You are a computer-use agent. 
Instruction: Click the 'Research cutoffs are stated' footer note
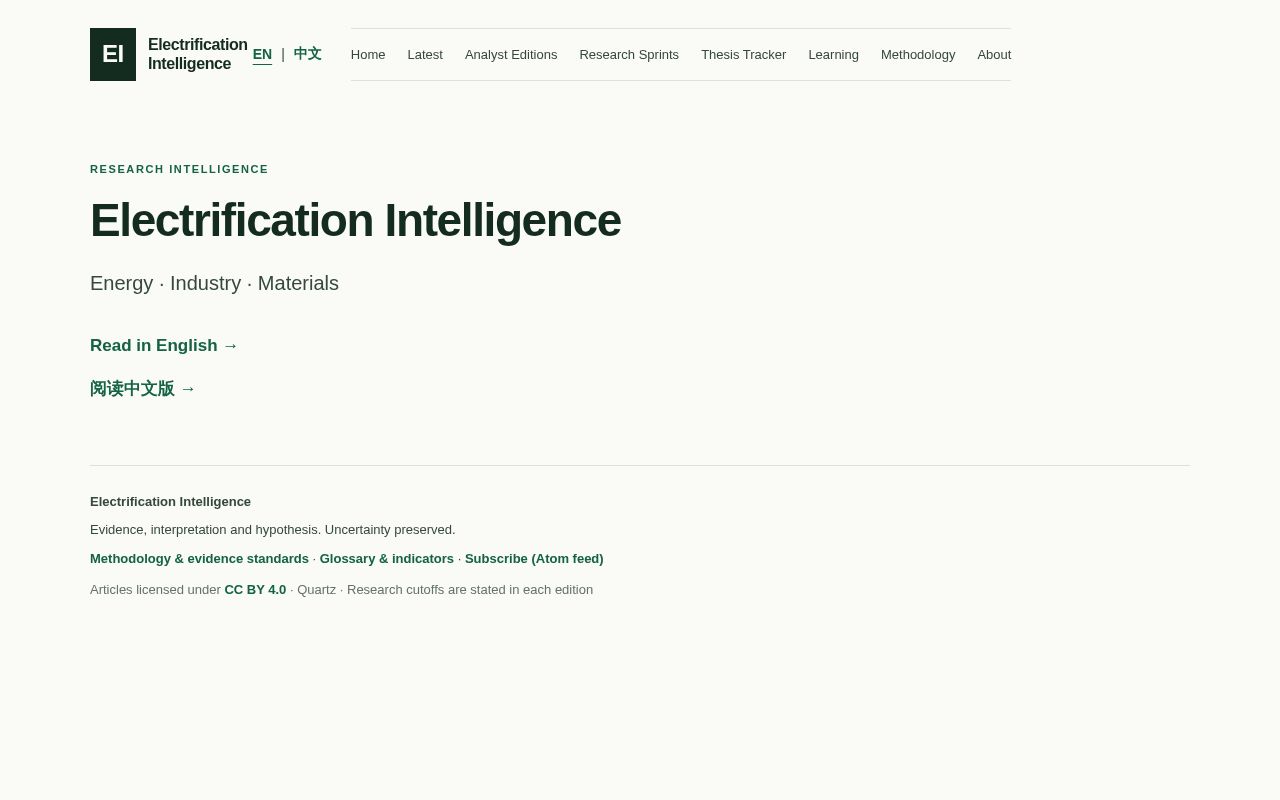(470, 590)
